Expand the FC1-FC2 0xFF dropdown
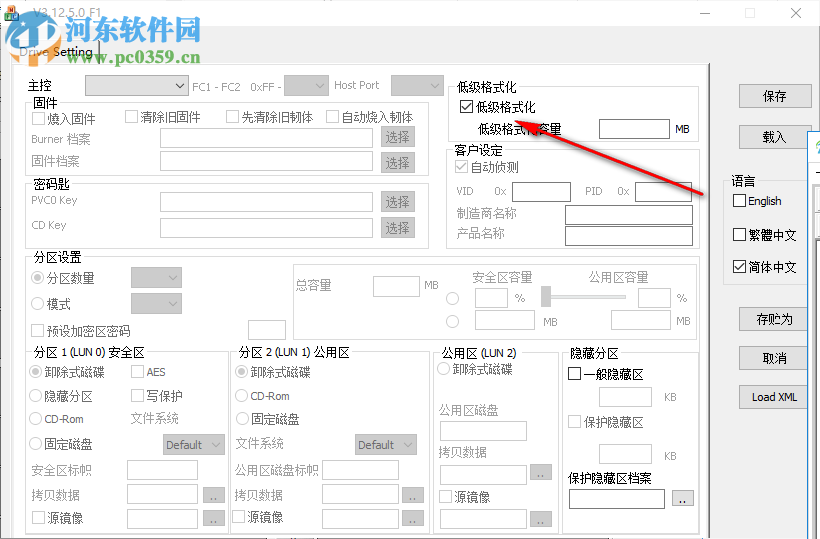Image resolution: width=820 pixels, height=539 pixels. pyautogui.click(x=306, y=86)
